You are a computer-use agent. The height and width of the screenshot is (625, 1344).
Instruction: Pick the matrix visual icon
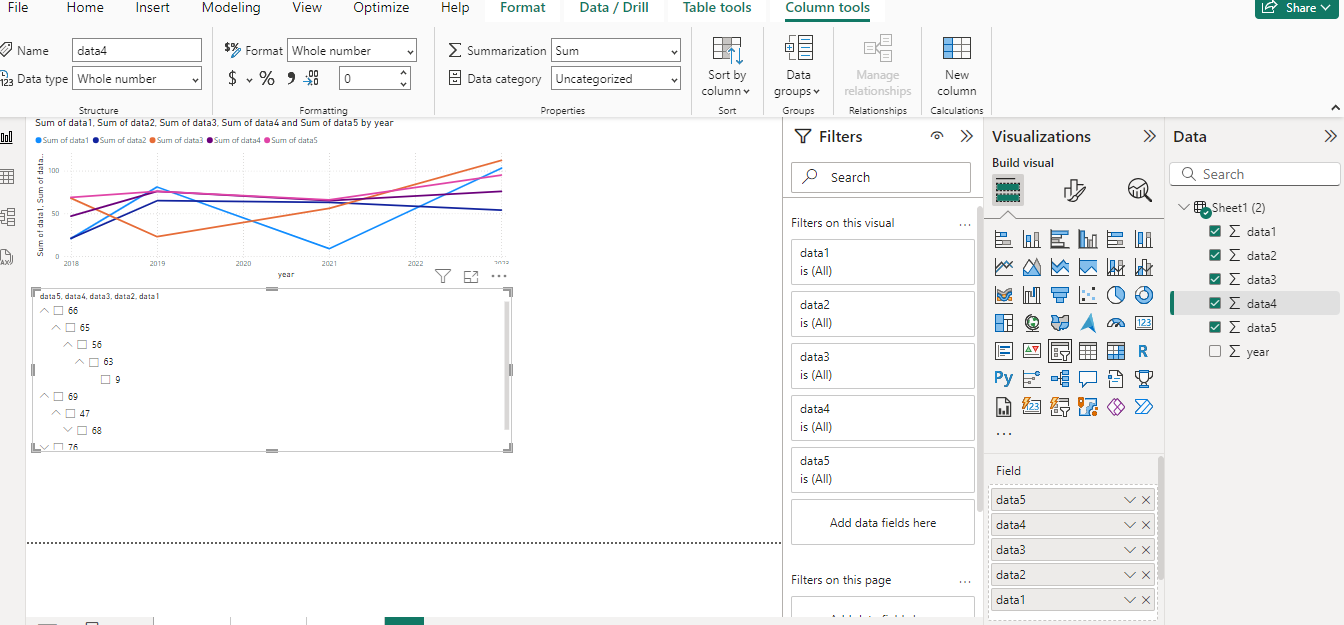[1116, 351]
